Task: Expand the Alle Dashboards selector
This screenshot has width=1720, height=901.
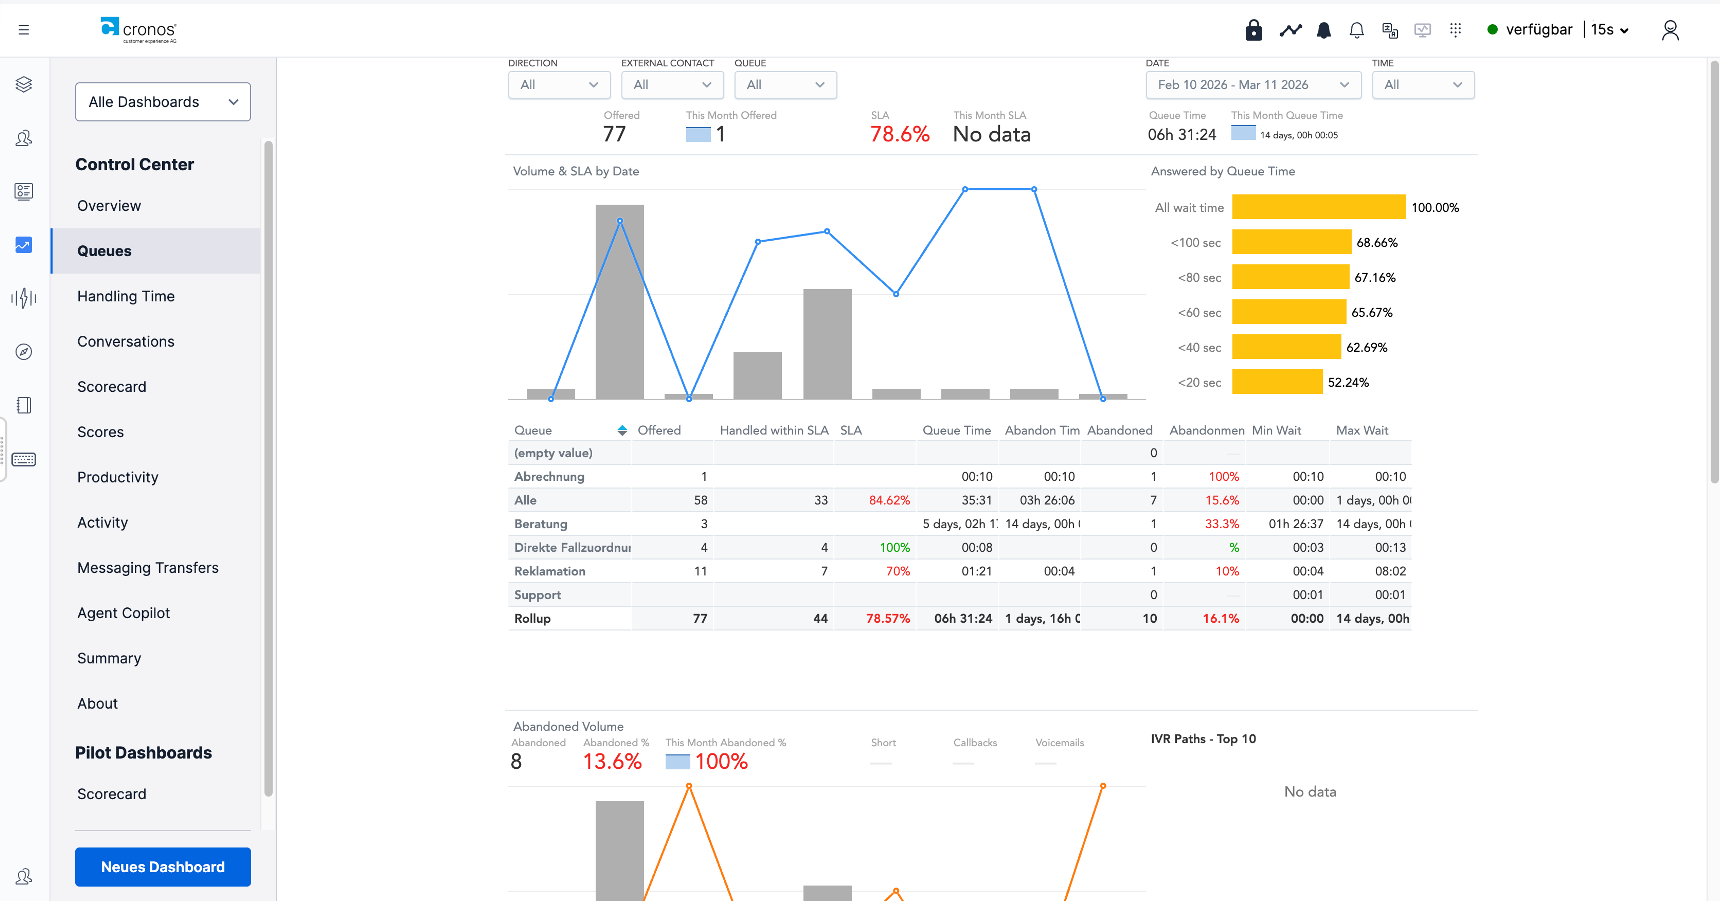Action: (163, 102)
